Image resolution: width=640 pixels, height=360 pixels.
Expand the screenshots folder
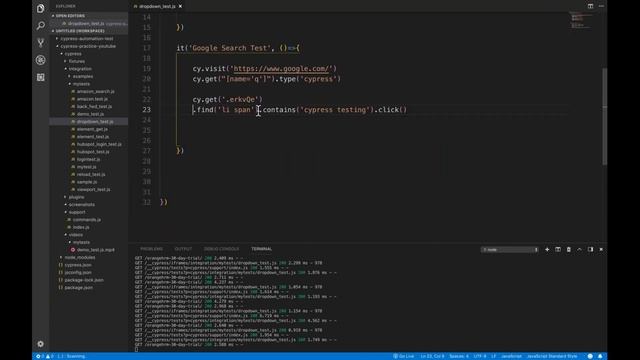pos(82,204)
